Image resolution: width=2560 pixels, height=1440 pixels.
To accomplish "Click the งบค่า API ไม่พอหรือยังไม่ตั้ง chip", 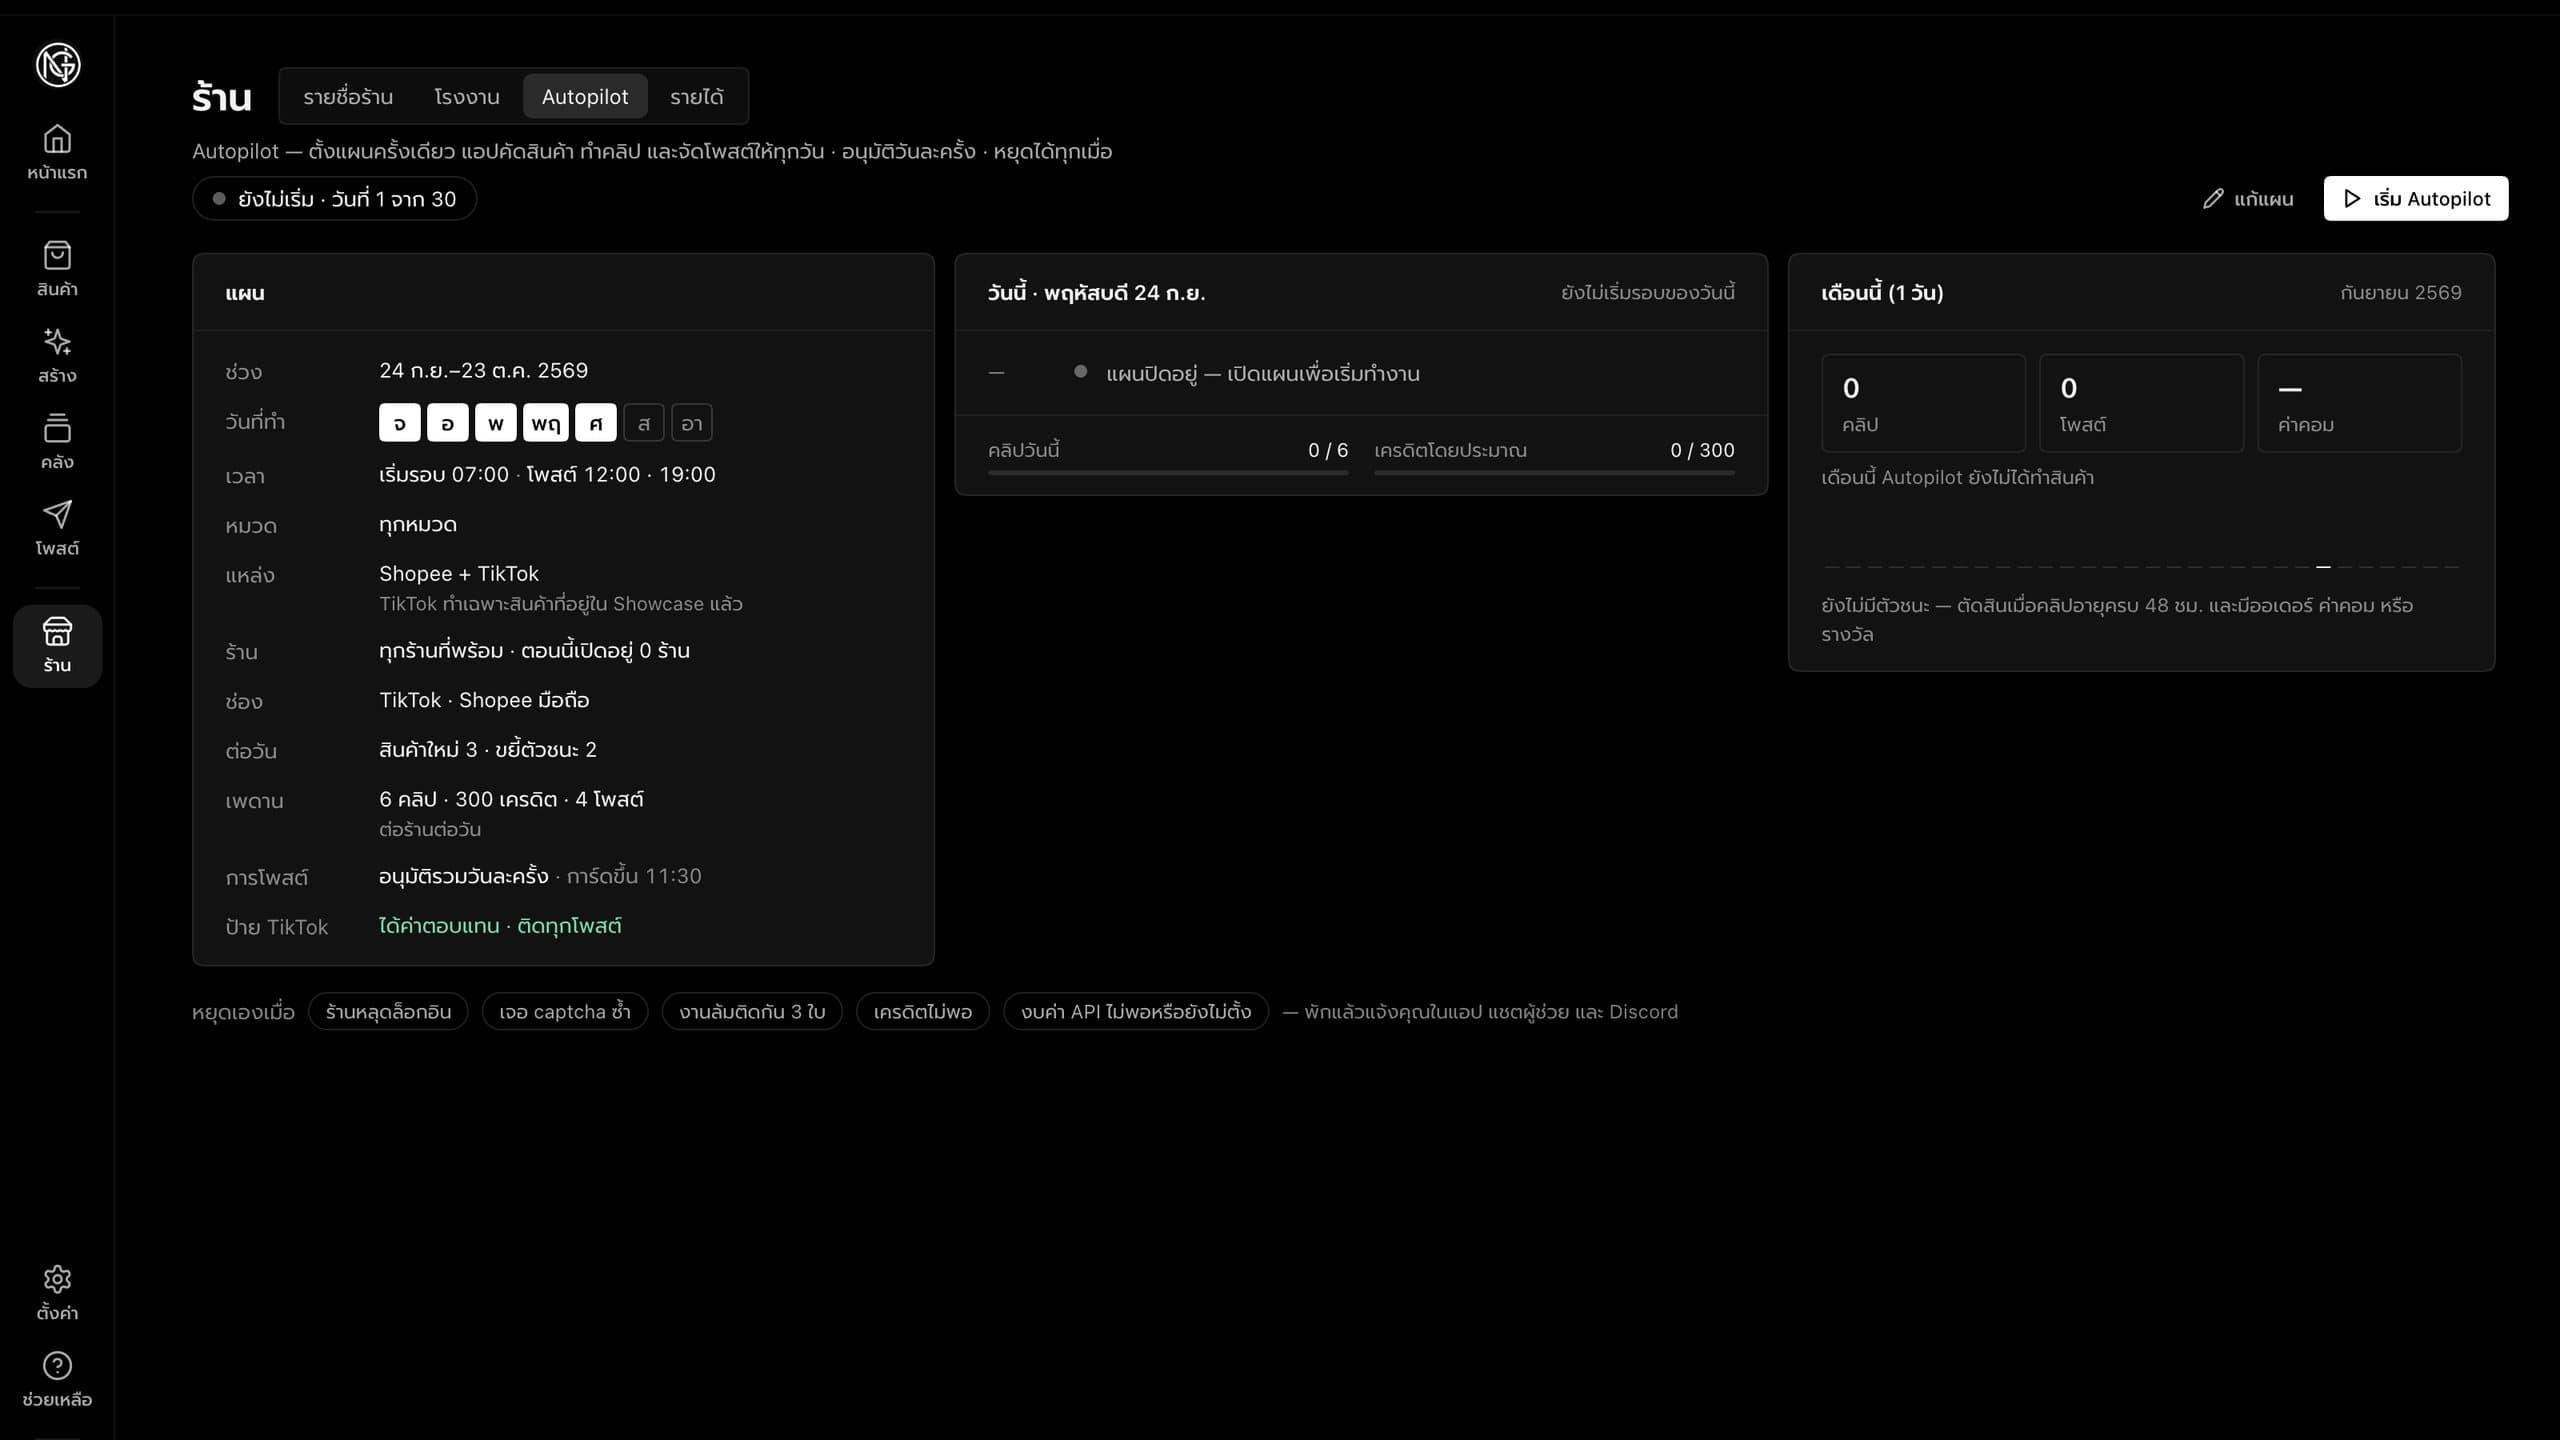I will 1136,1012.
